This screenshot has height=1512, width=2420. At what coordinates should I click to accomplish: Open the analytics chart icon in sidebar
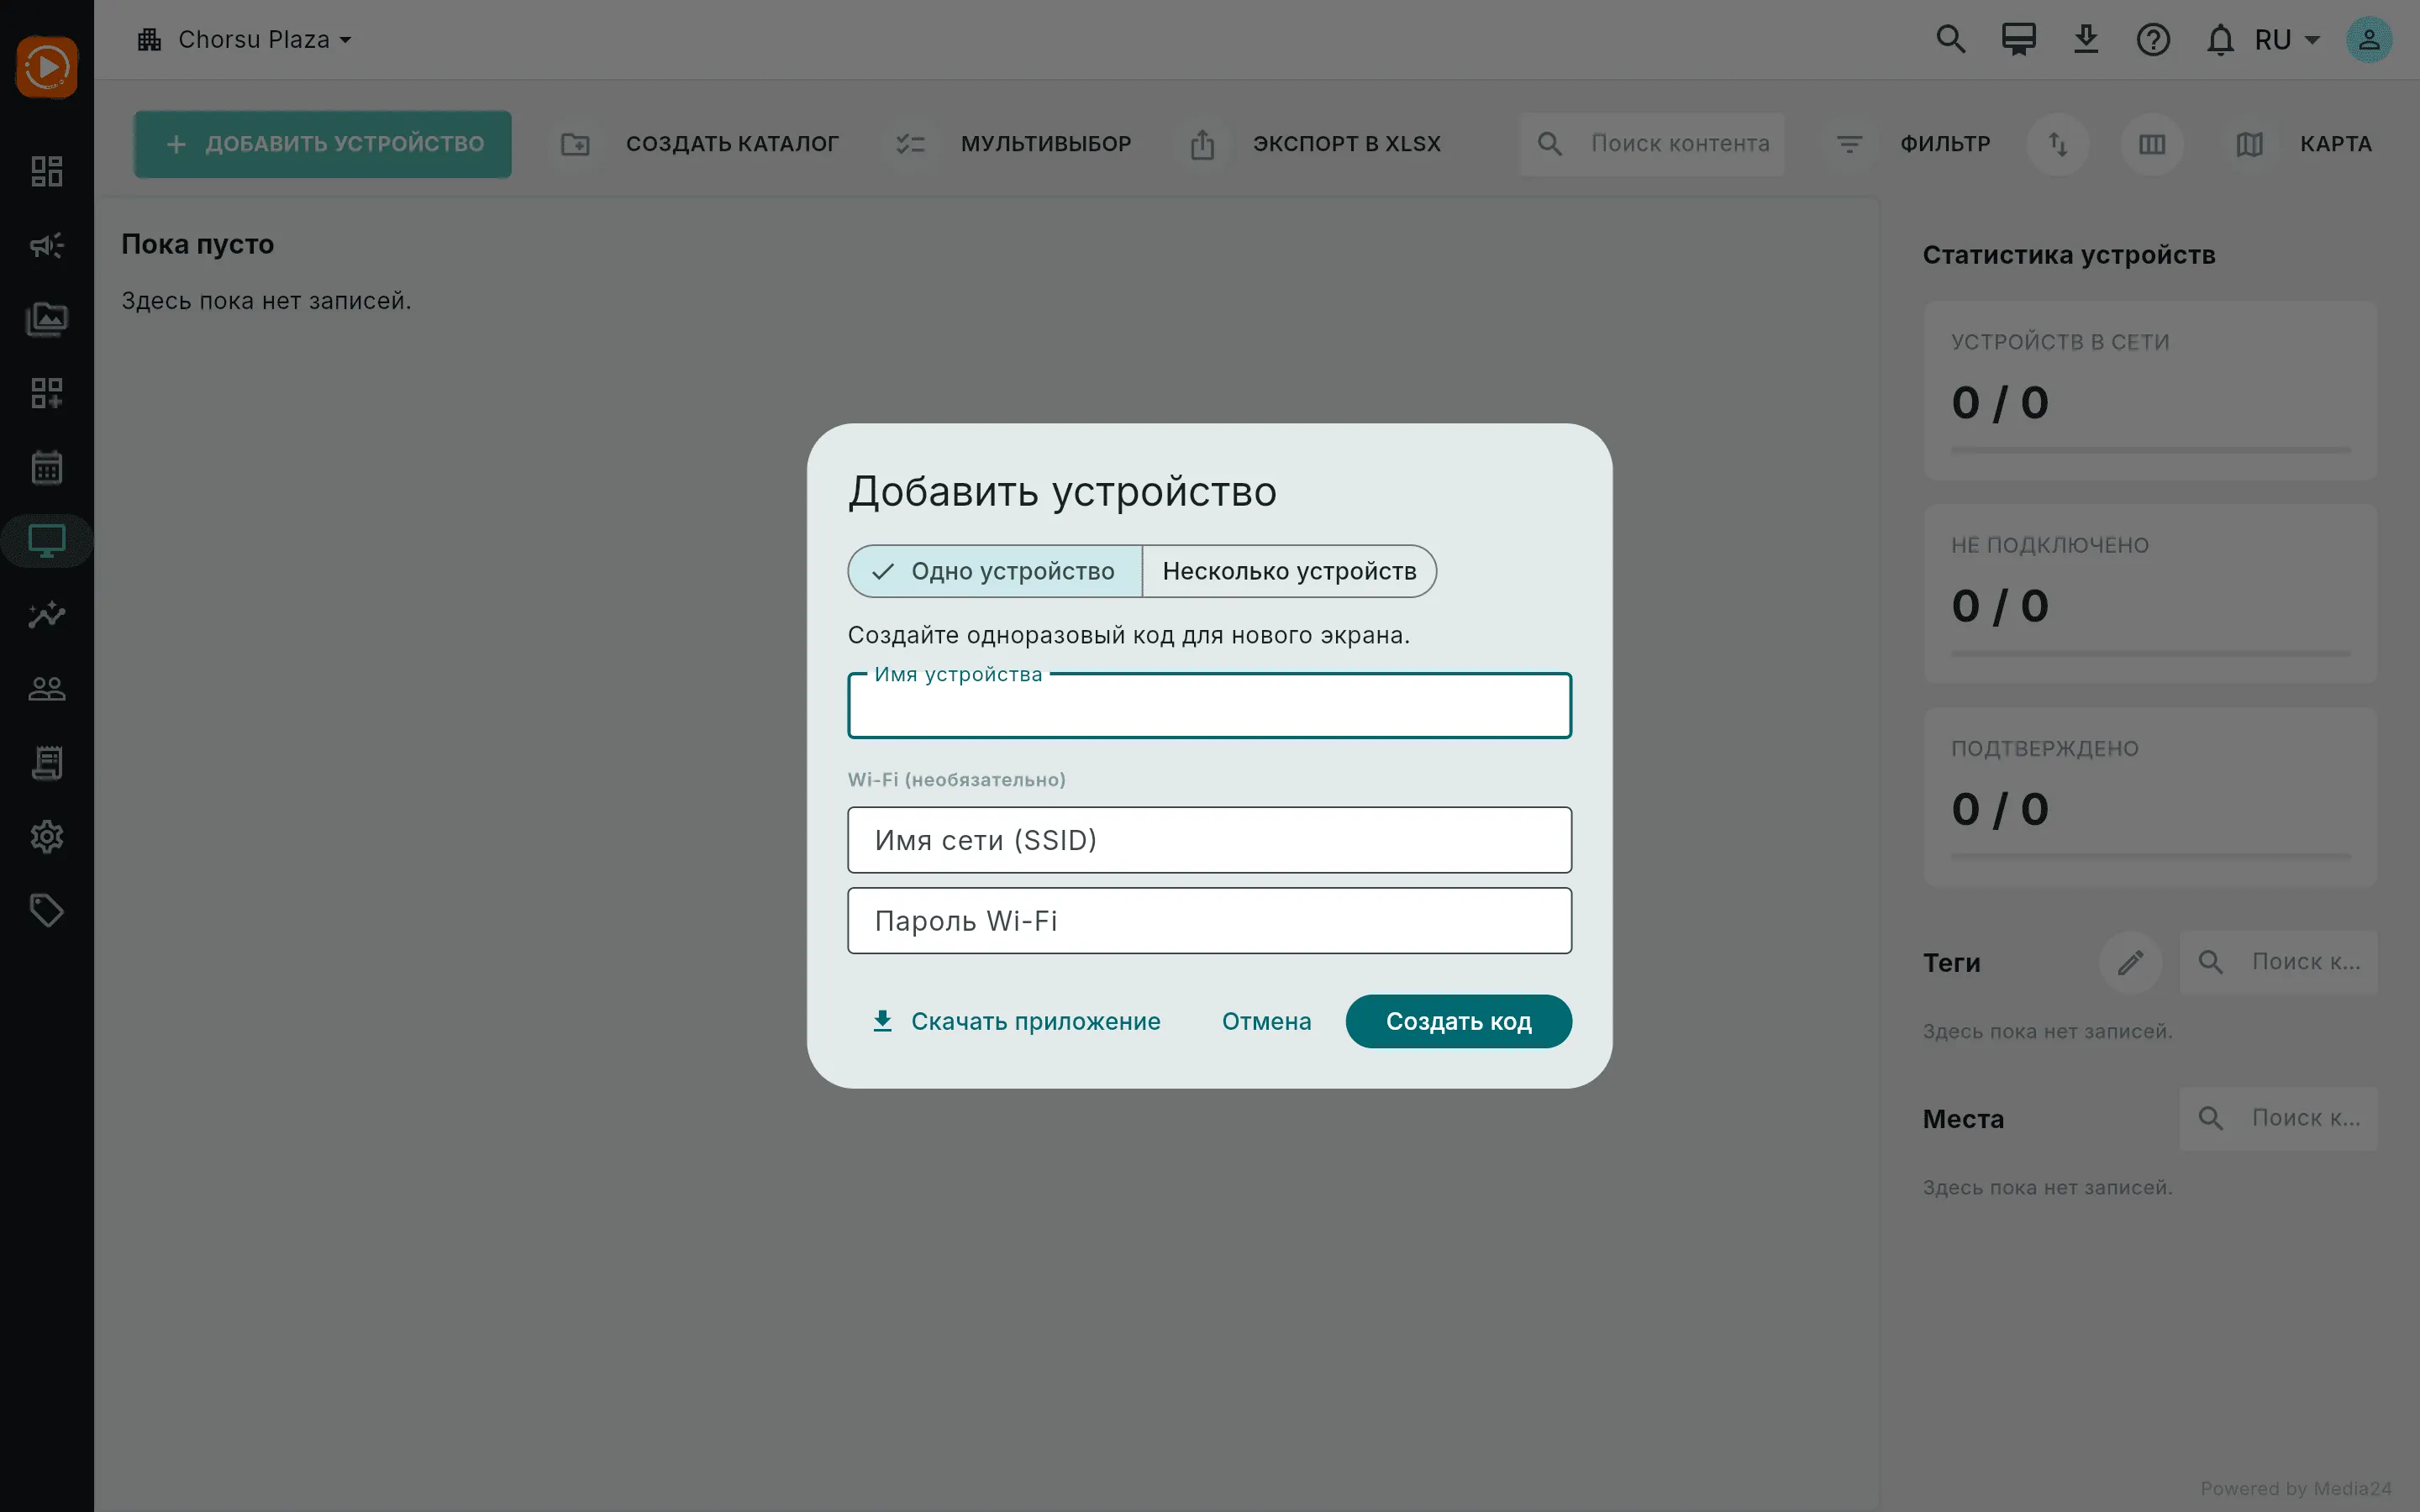[47, 615]
